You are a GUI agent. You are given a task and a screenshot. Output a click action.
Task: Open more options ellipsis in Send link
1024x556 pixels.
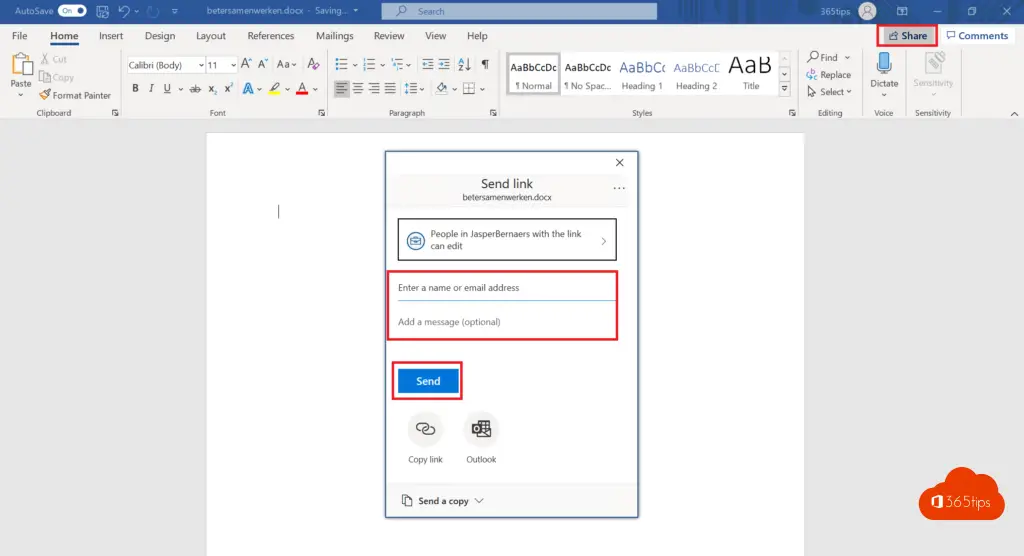click(619, 188)
